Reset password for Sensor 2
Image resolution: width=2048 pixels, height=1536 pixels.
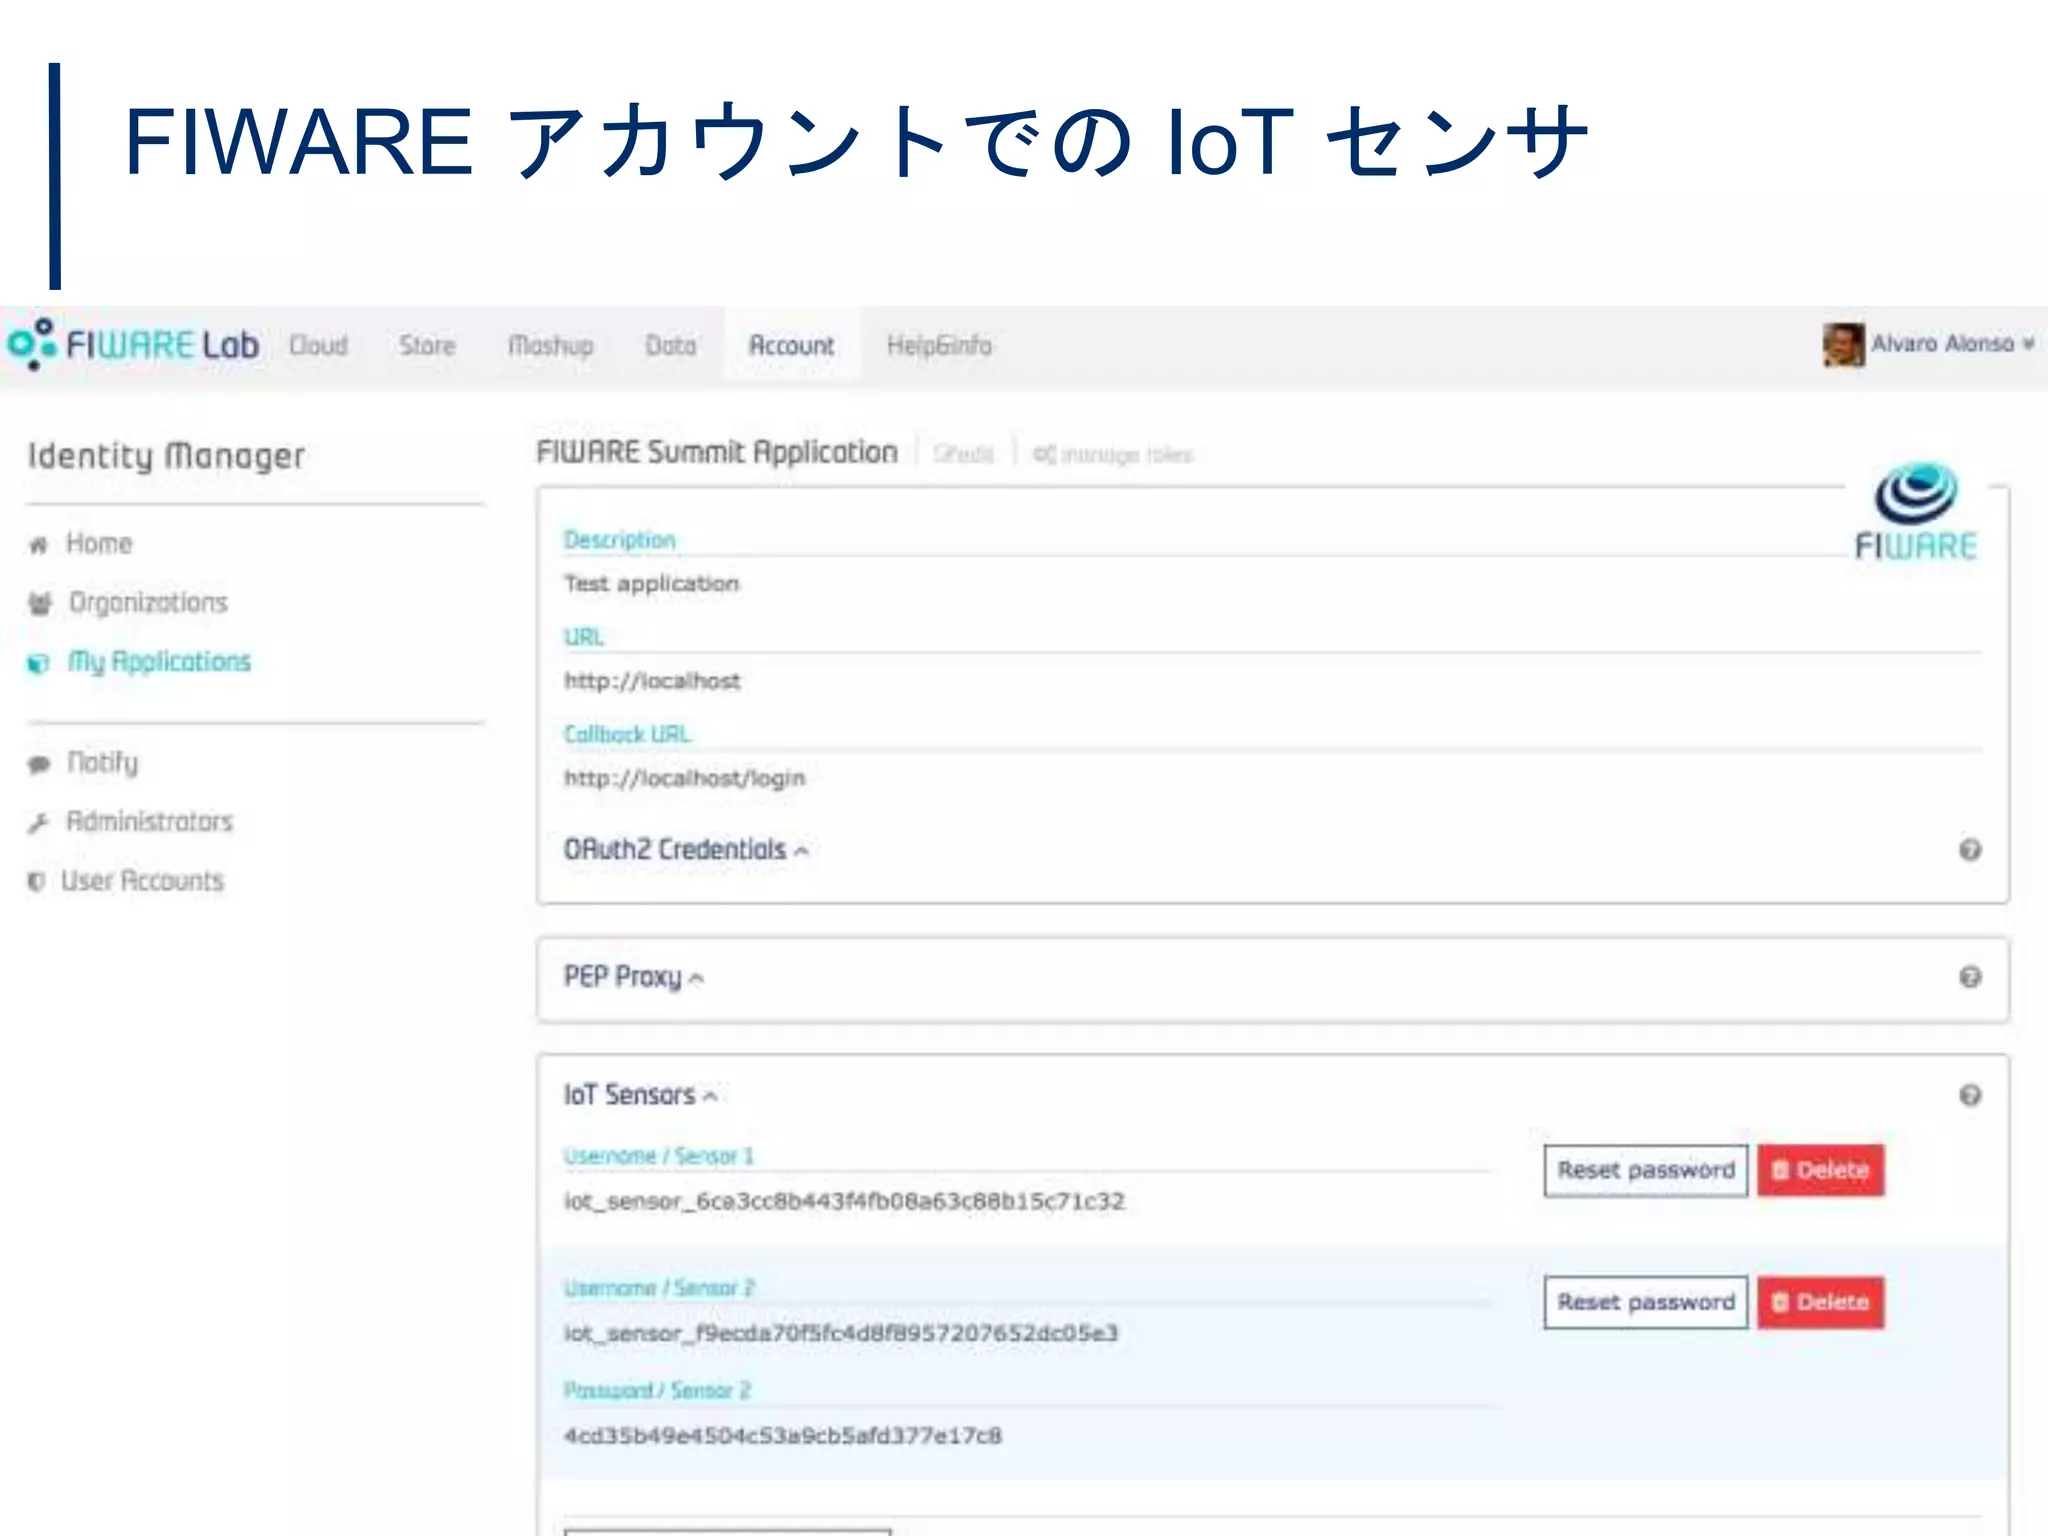pyautogui.click(x=1646, y=1302)
